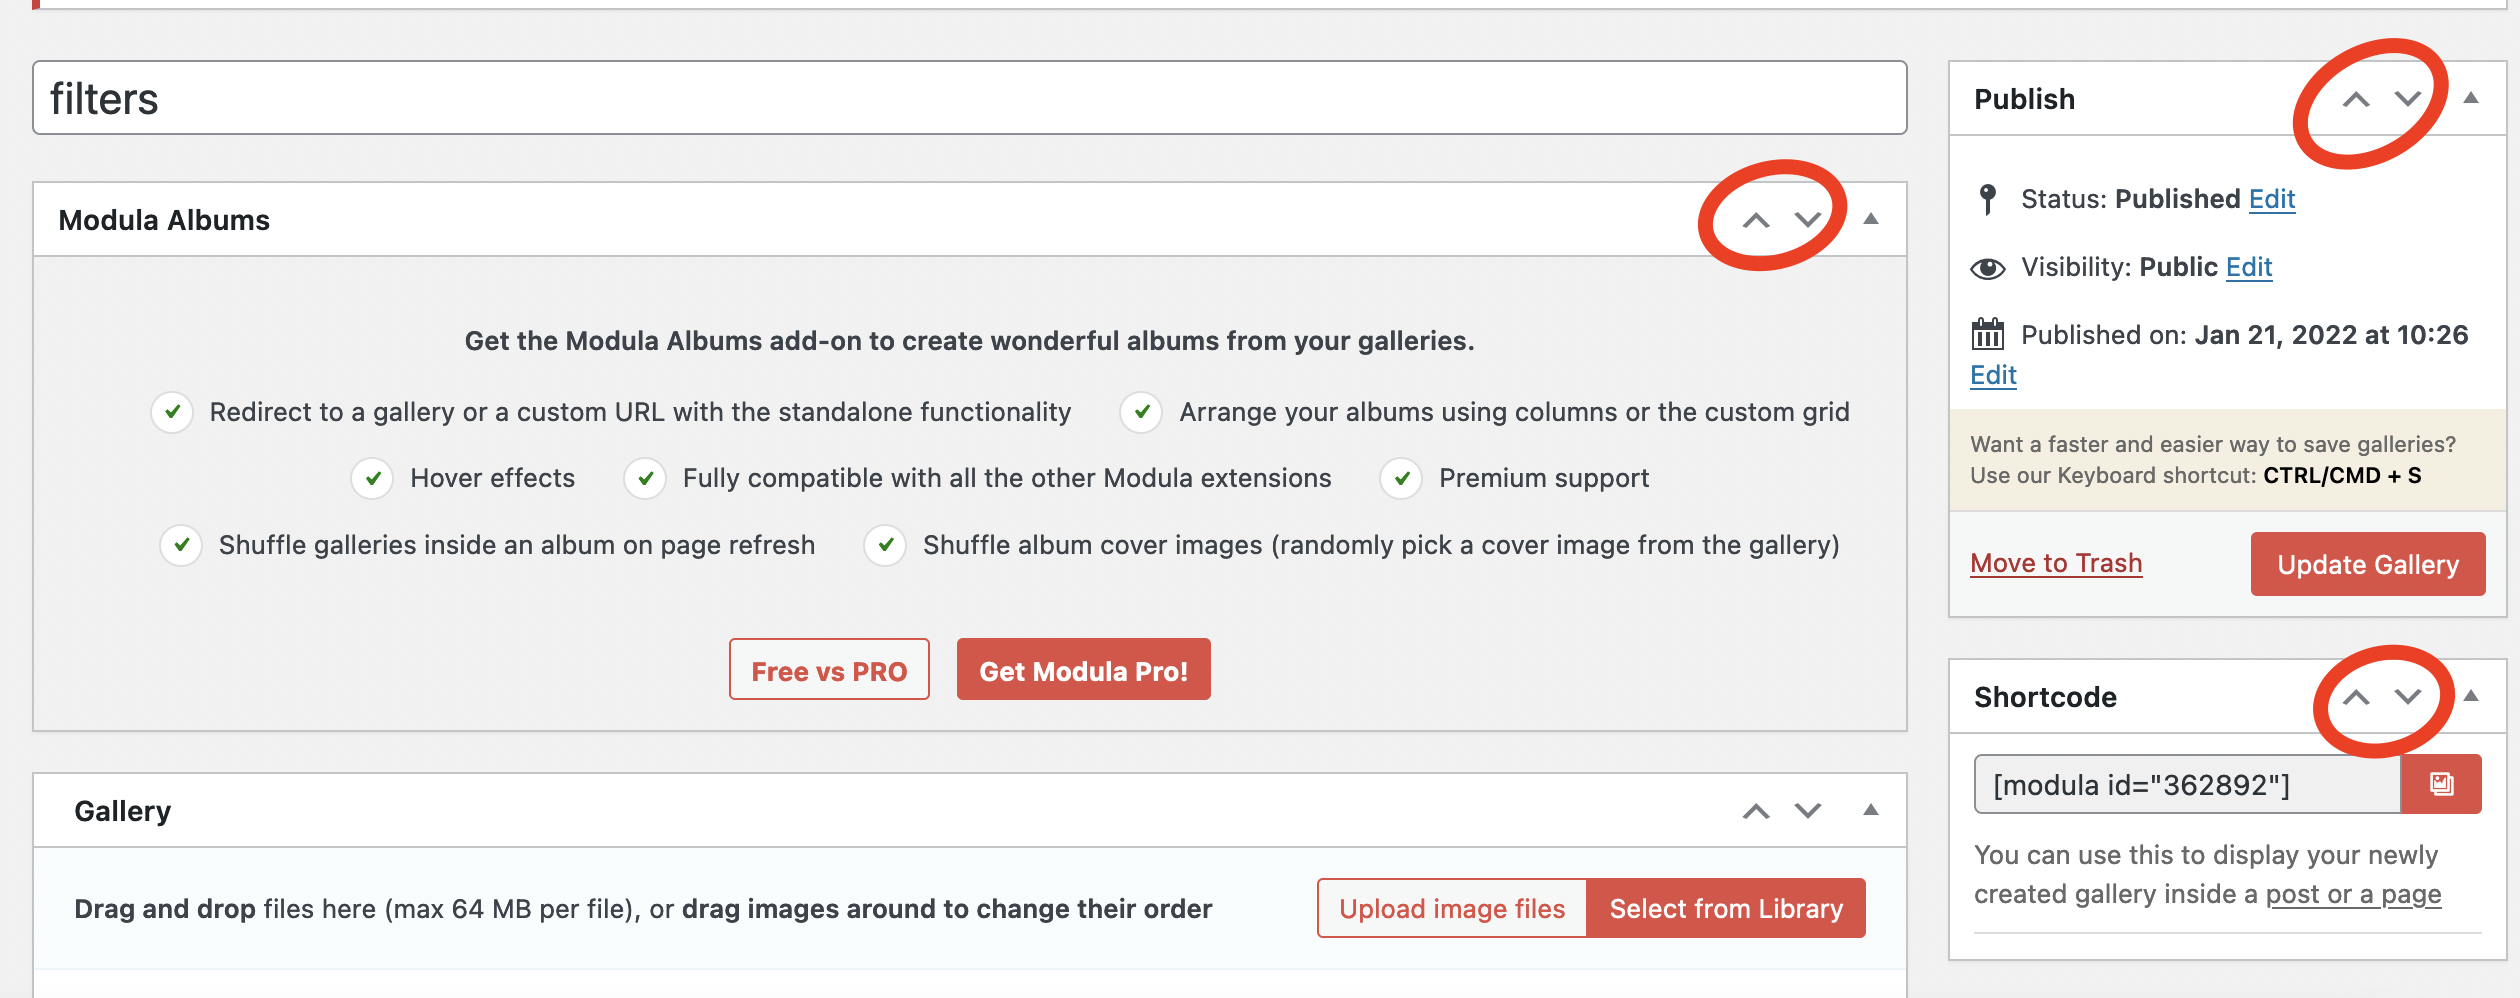Click the eye icon beside Visibility
This screenshot has width=2520, height=998.
(1988, 267)
